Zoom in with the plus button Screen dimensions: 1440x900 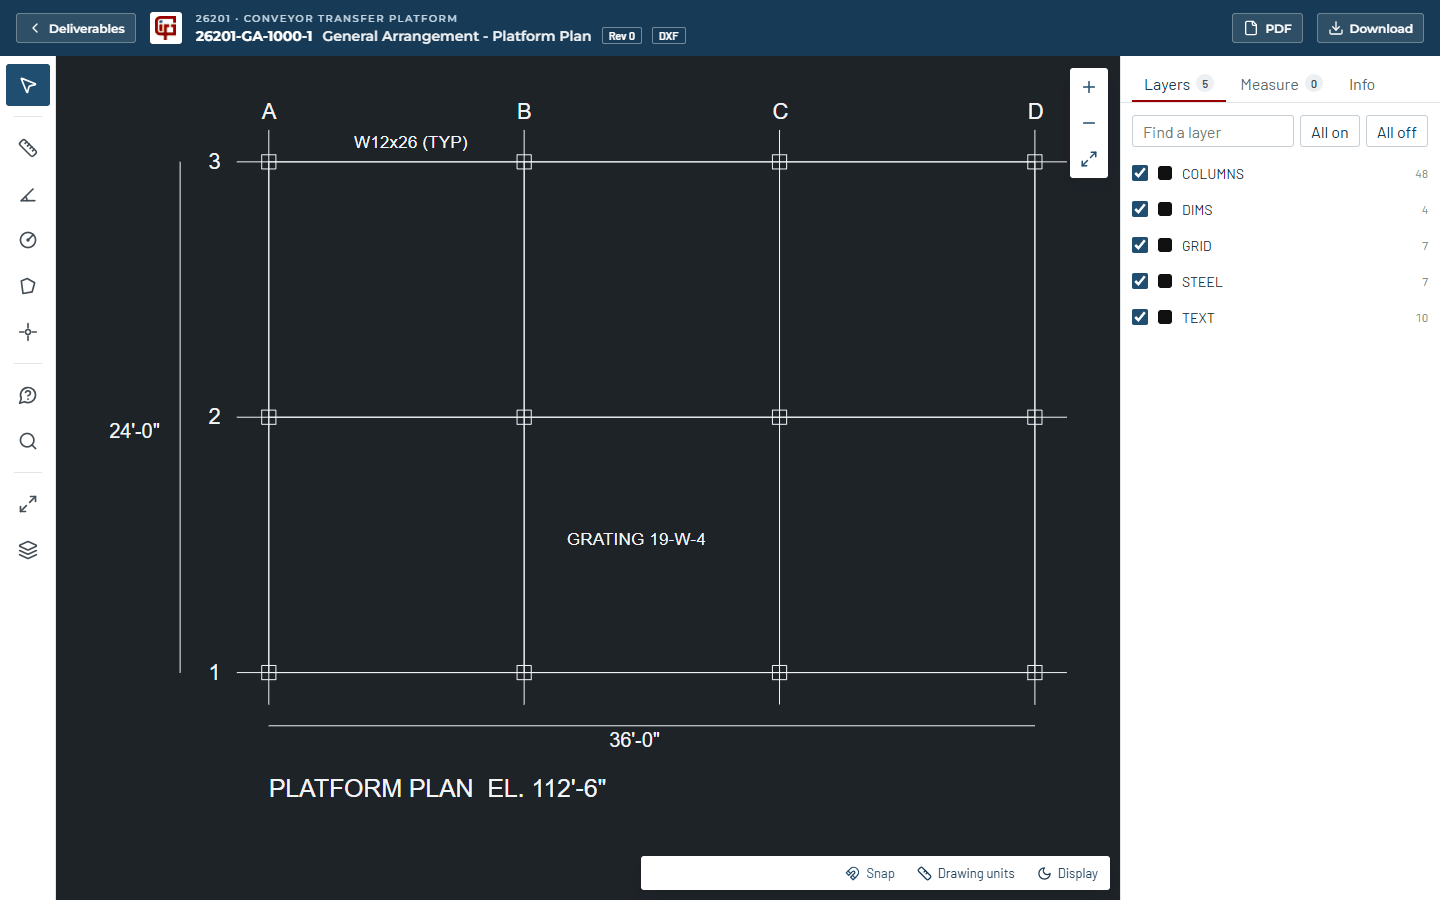click(x=1089, y=87)
